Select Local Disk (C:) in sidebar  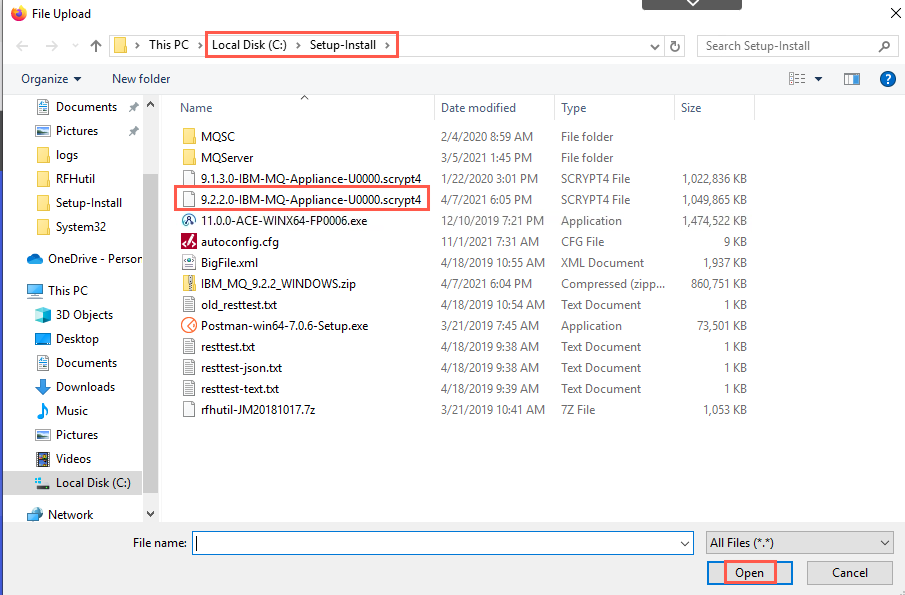(x=73, y=483)
